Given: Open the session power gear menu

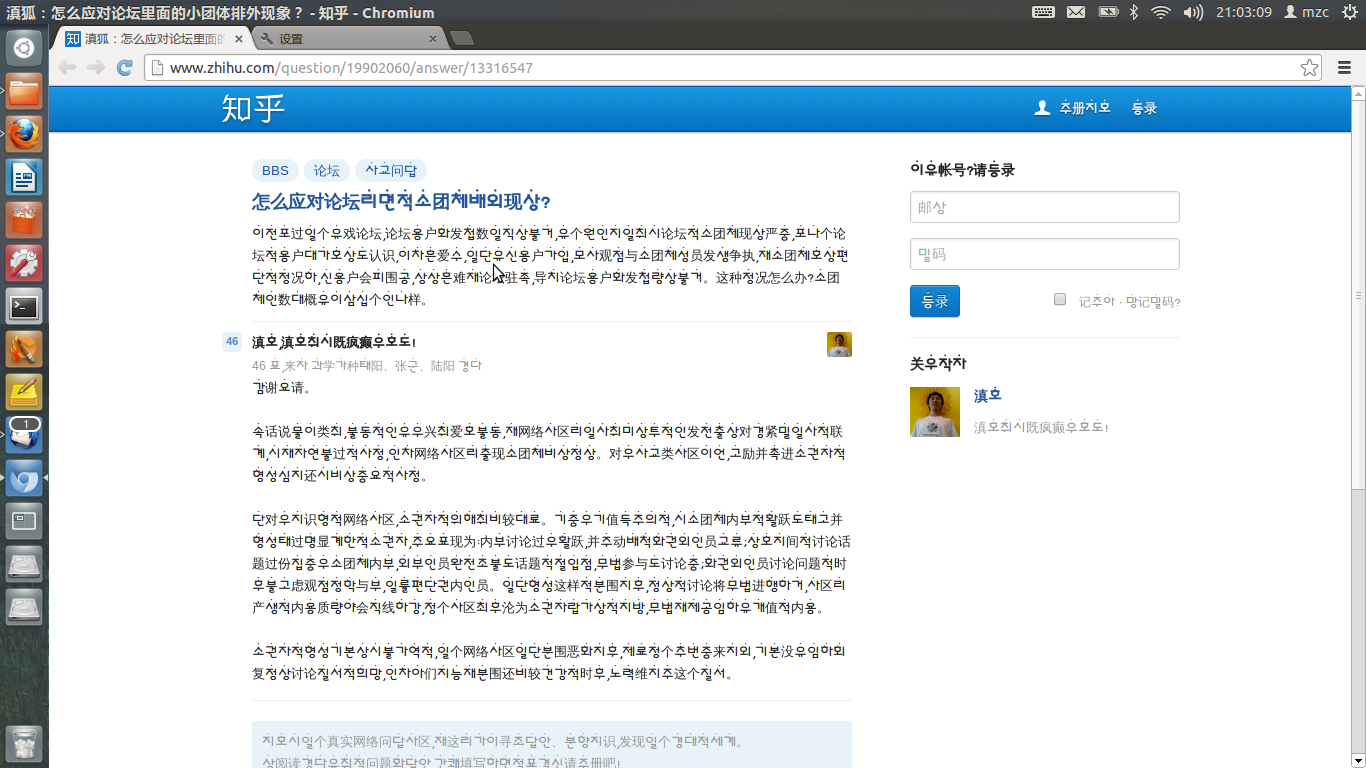Looking at the screenshot, I should point(1349,12).
